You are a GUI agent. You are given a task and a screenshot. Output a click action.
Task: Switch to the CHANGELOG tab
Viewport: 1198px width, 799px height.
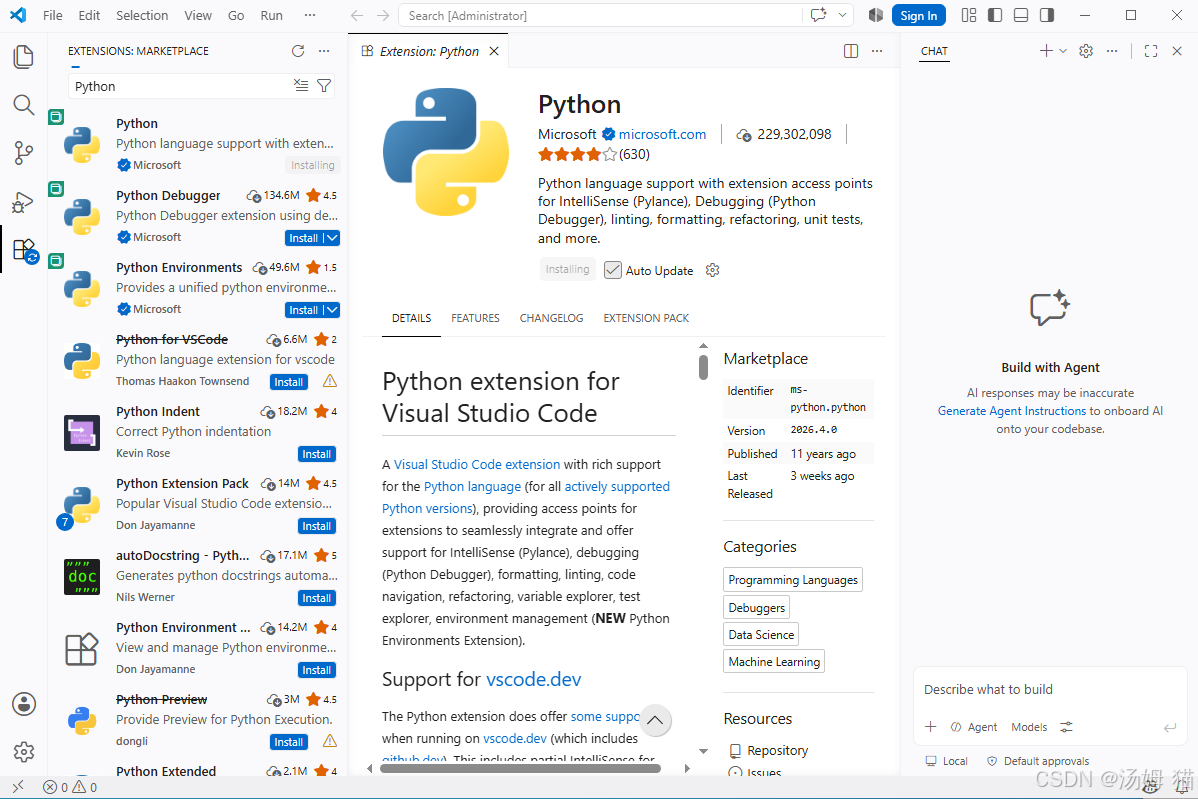coord(552,319)
